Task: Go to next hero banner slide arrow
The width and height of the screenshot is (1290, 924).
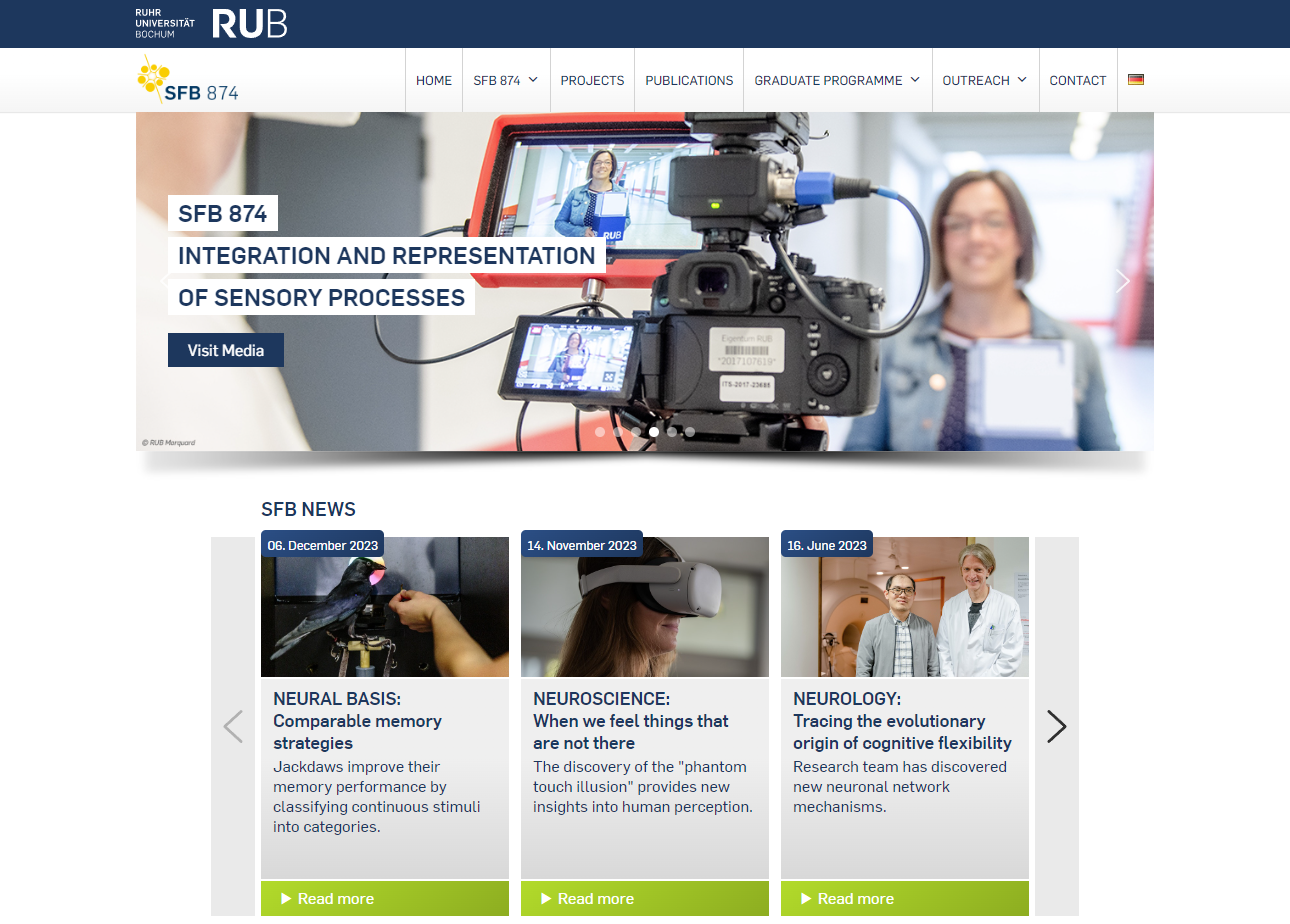Action: 1122,281
